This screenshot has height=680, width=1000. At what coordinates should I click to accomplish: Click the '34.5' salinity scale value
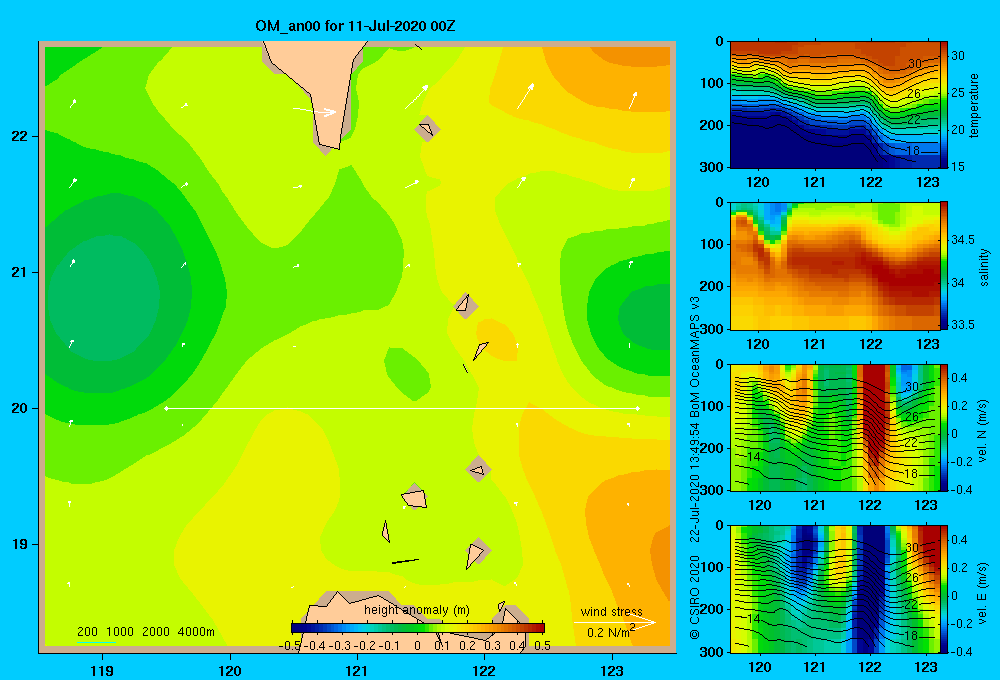pyautogui.click(x=962, y=240)
